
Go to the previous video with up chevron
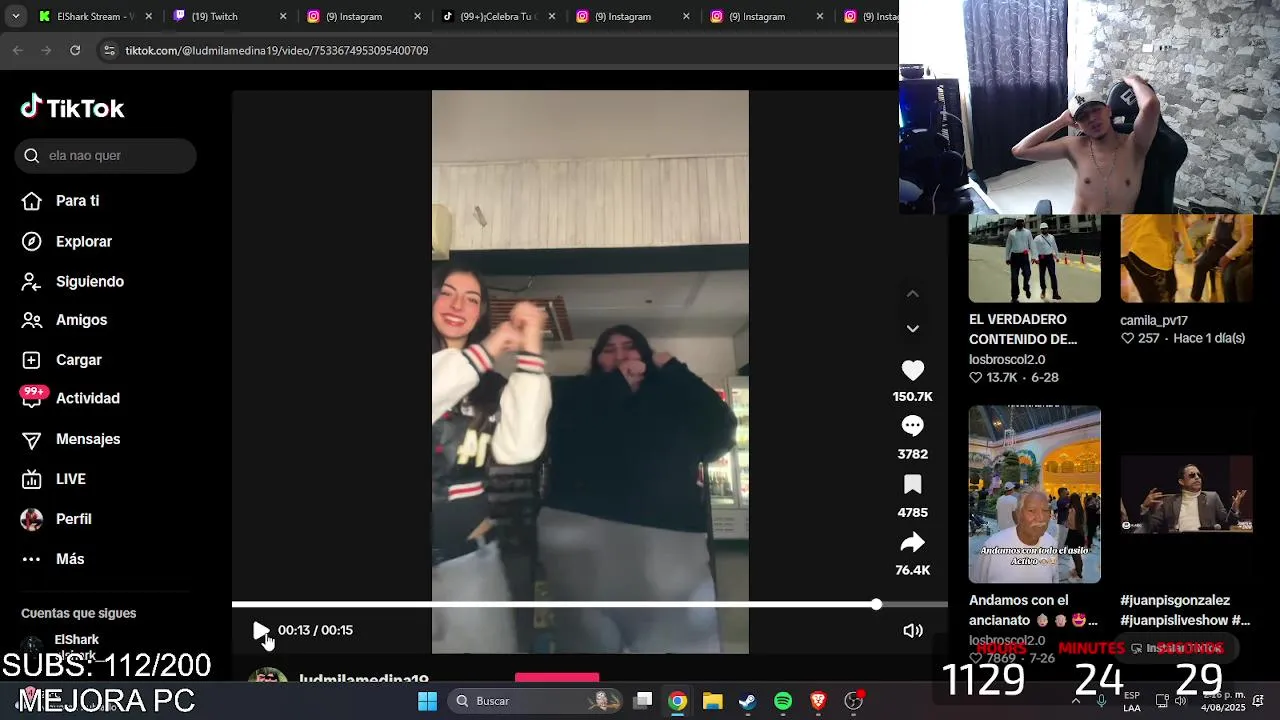click(x=913, y=294)
